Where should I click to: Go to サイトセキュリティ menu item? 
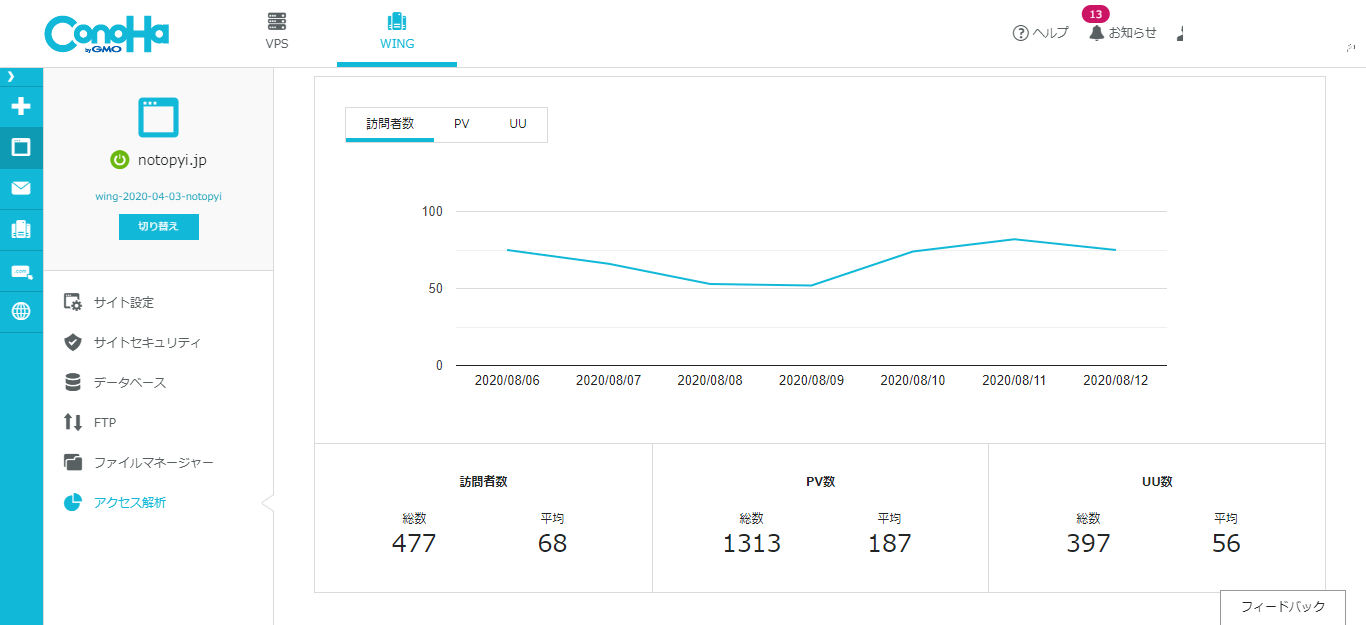146,342
